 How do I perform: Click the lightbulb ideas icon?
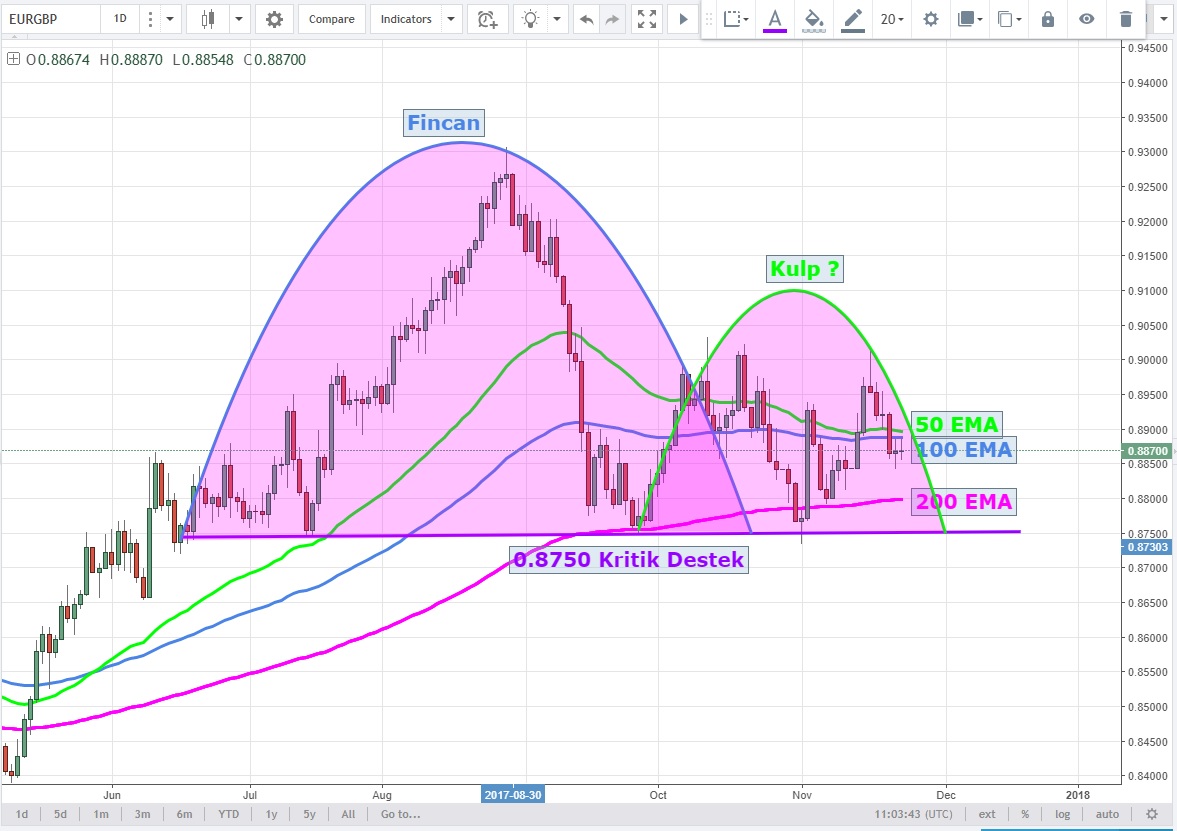point(532,19)
